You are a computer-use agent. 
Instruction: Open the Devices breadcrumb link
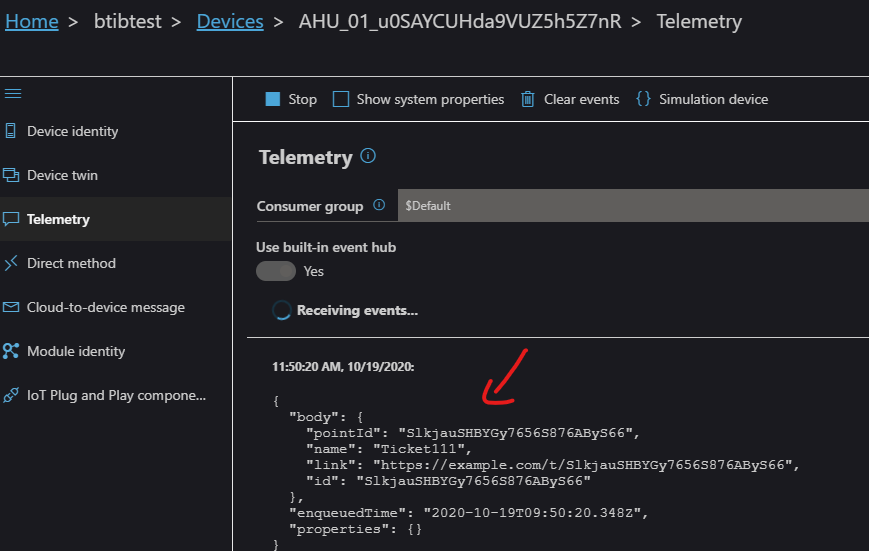[230, 21]
